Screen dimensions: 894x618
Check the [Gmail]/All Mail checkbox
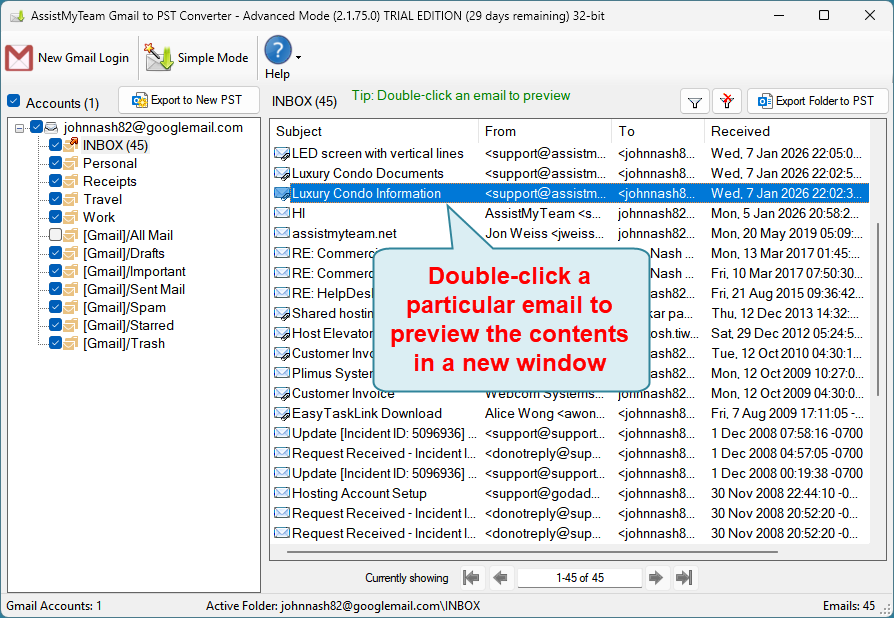click(x=55, y=235)
